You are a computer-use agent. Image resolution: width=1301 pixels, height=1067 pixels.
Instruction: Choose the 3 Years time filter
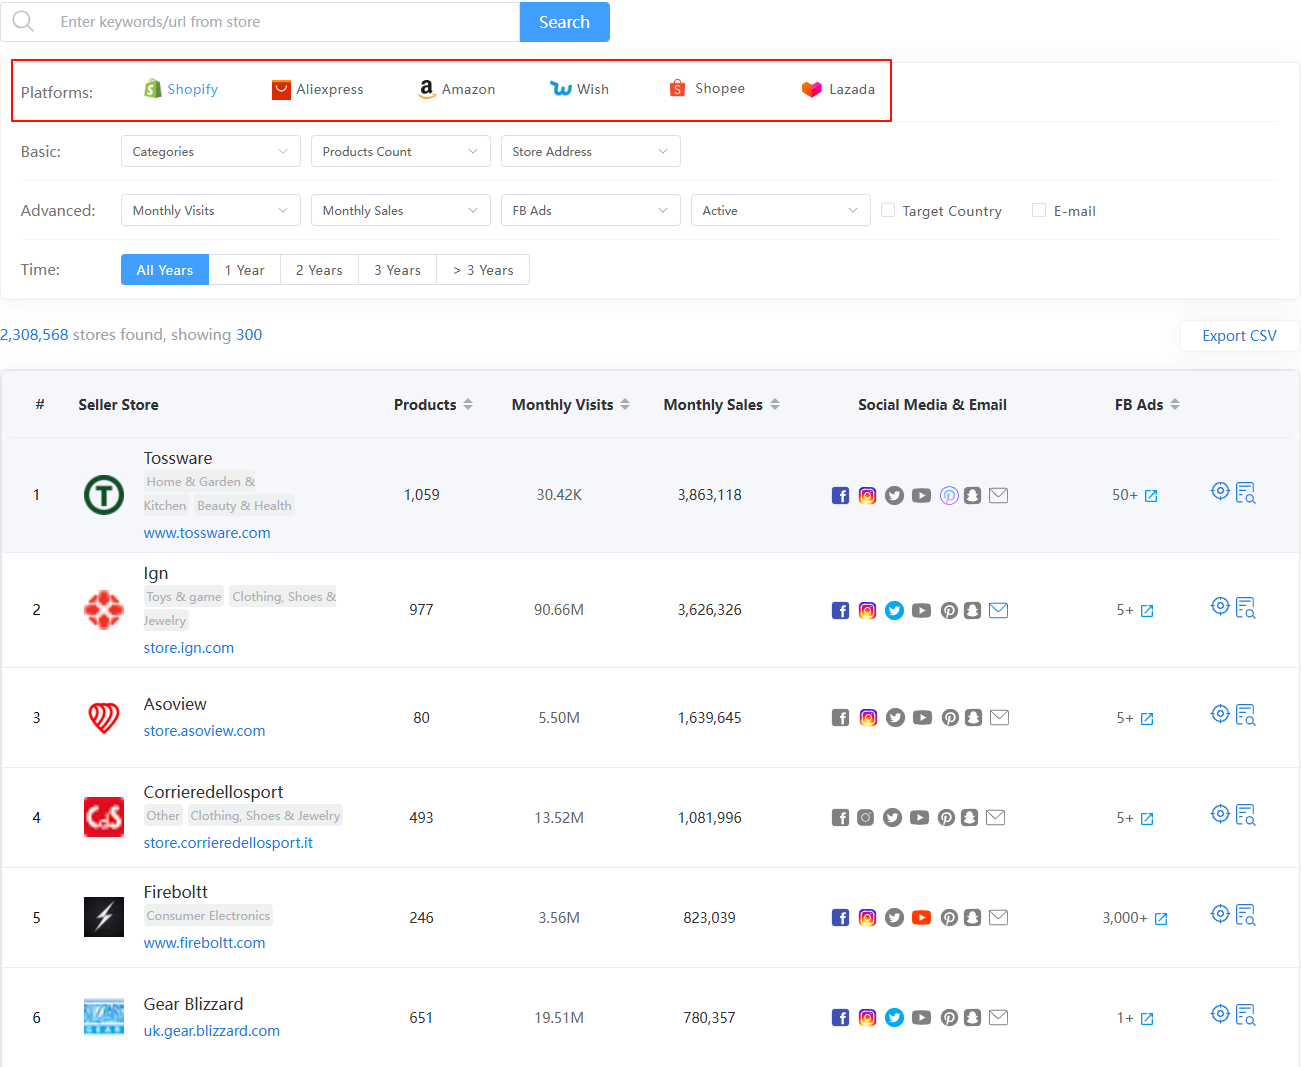click(x=398, y=270)
